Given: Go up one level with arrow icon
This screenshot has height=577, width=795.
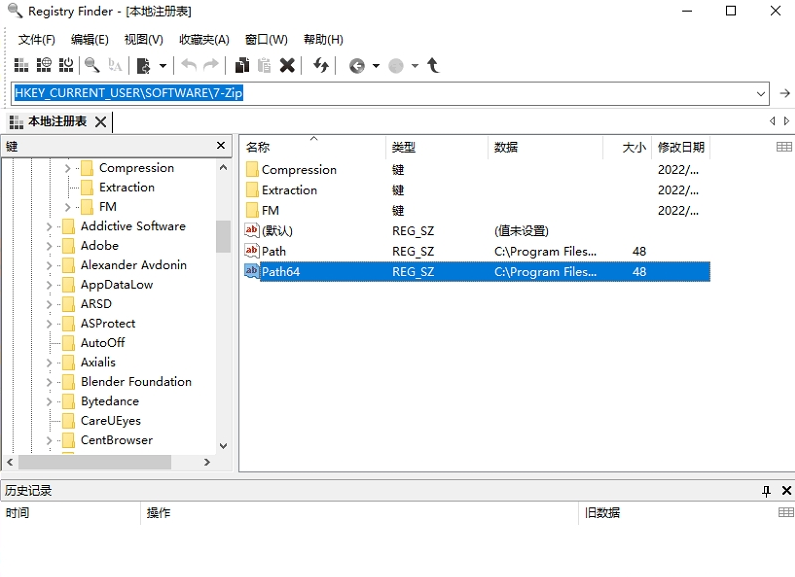Looking at the screenshot, I should pos(433,65).
